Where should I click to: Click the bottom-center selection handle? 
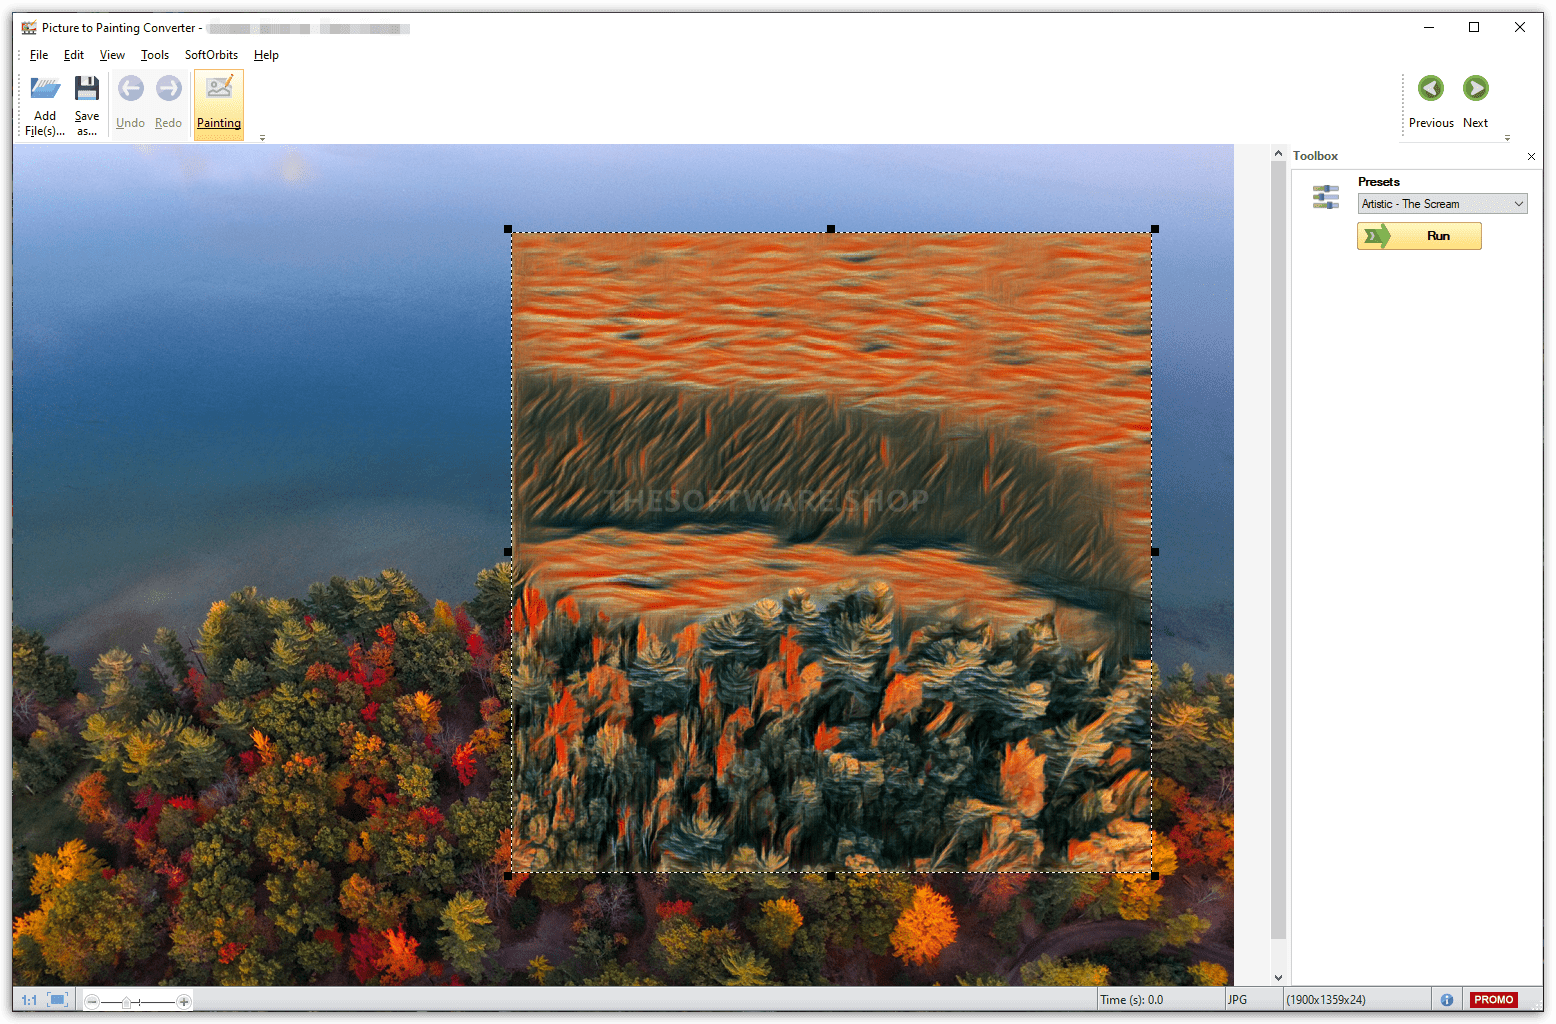(x=831, y=876)
